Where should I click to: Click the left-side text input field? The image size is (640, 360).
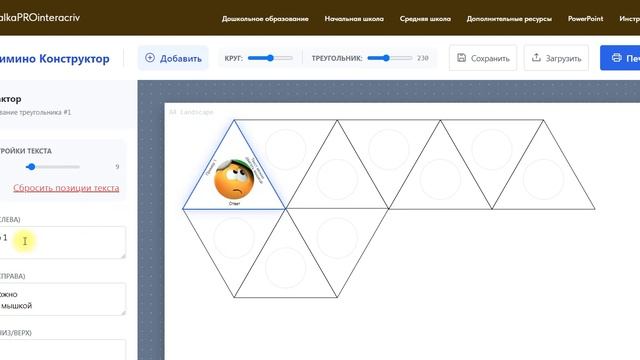pyautogui.click(x=63, y=242)
